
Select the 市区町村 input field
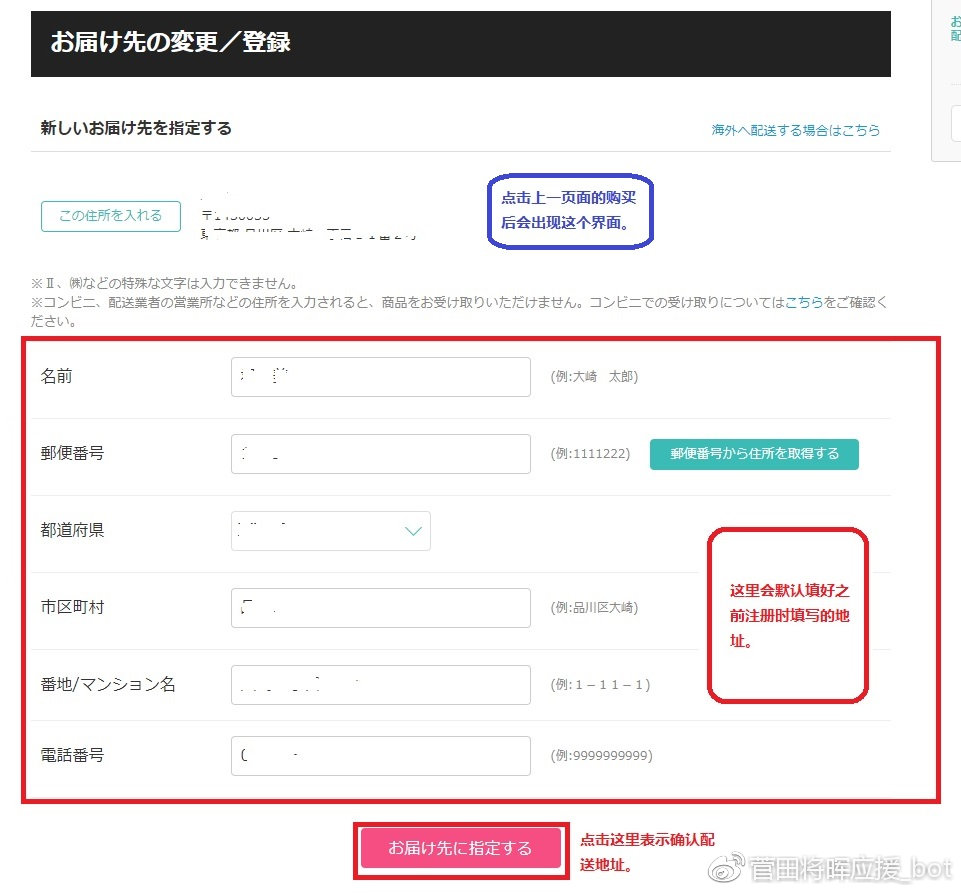(380, 608)
